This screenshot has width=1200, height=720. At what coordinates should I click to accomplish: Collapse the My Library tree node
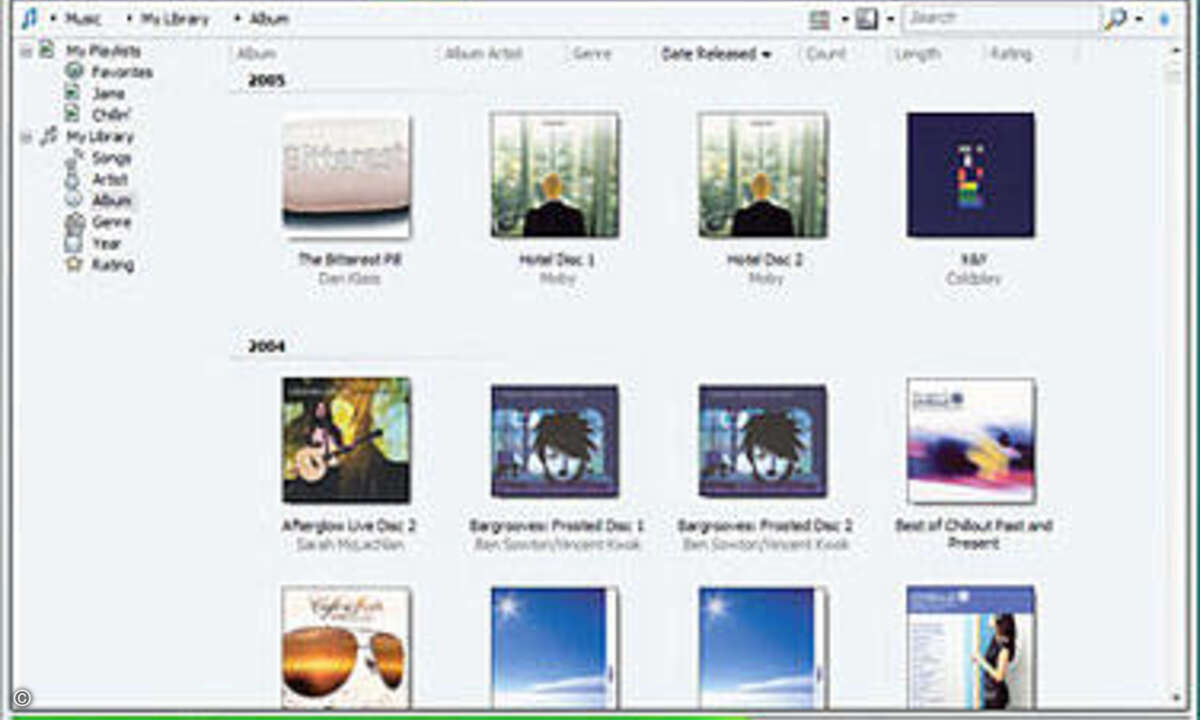tap(26, 136)
